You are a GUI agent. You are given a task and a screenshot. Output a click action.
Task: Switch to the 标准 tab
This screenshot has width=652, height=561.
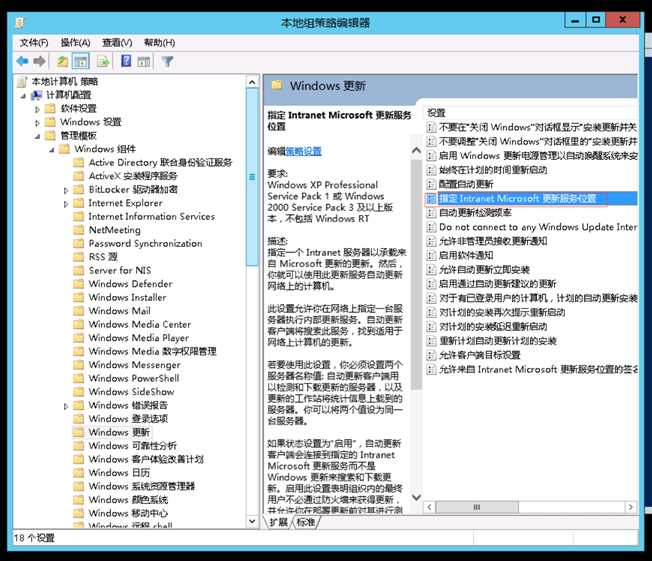tap(306, 522)
